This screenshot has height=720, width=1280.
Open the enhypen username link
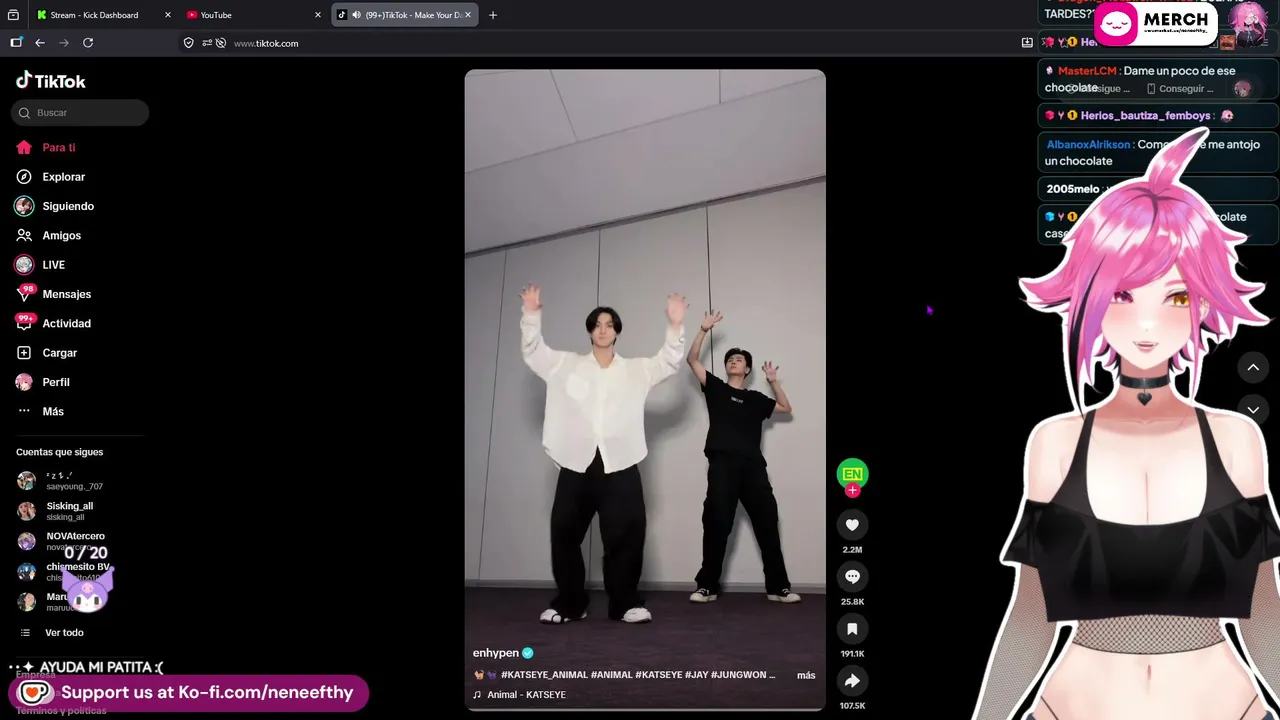[496, 653]
